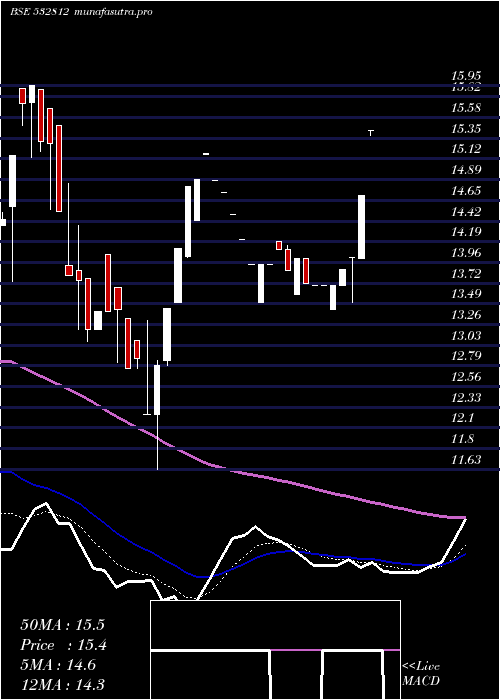Select the 12.79 price axis label
The width and height of the screenshot is (500, 700).
click(466, 356)
